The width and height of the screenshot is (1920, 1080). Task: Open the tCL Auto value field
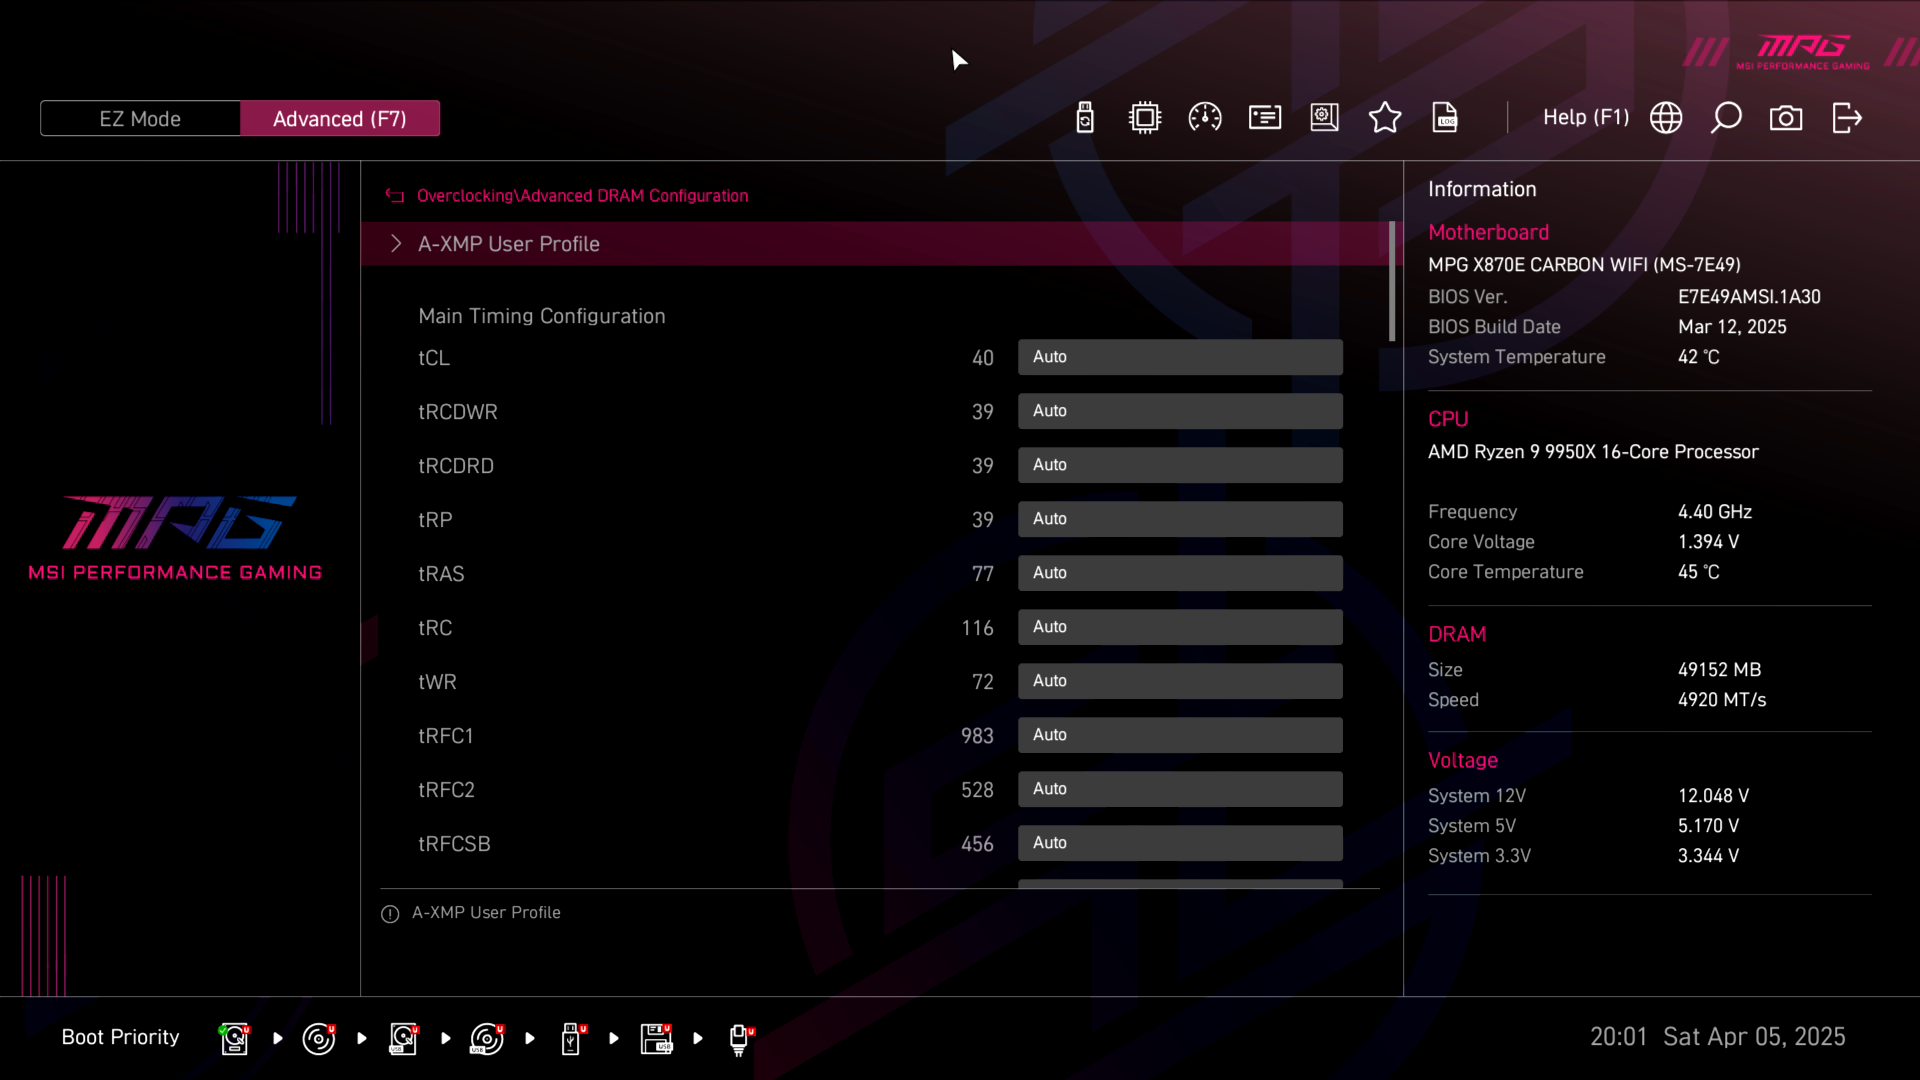coord(1180,357)
